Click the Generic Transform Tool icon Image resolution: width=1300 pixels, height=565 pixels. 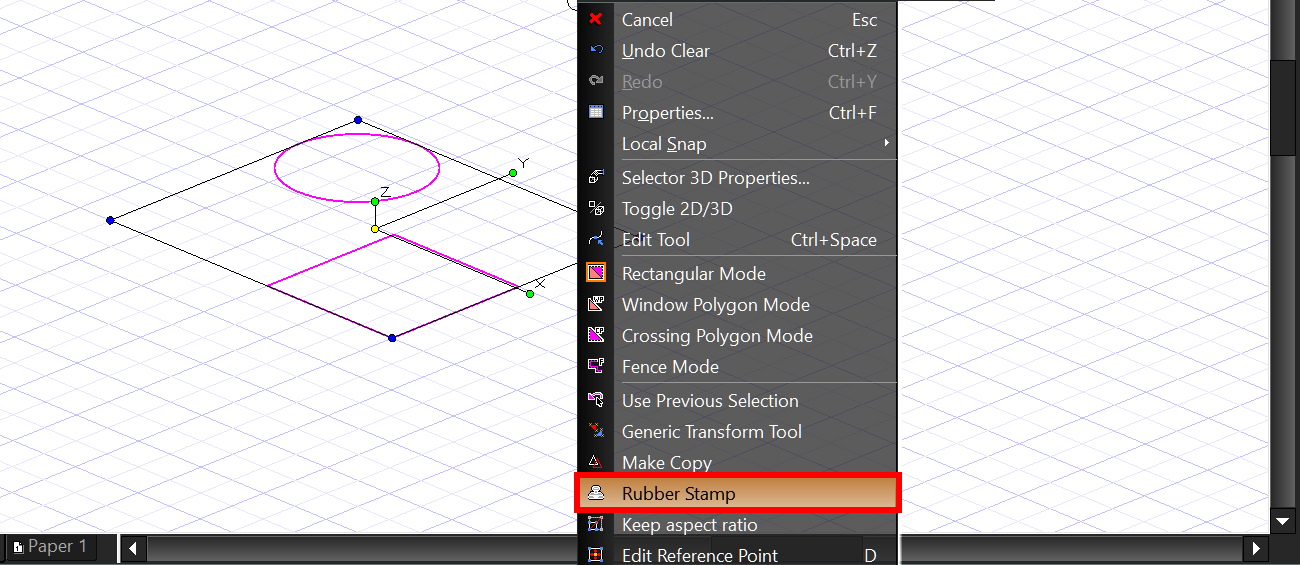click(x=596, y=431)
